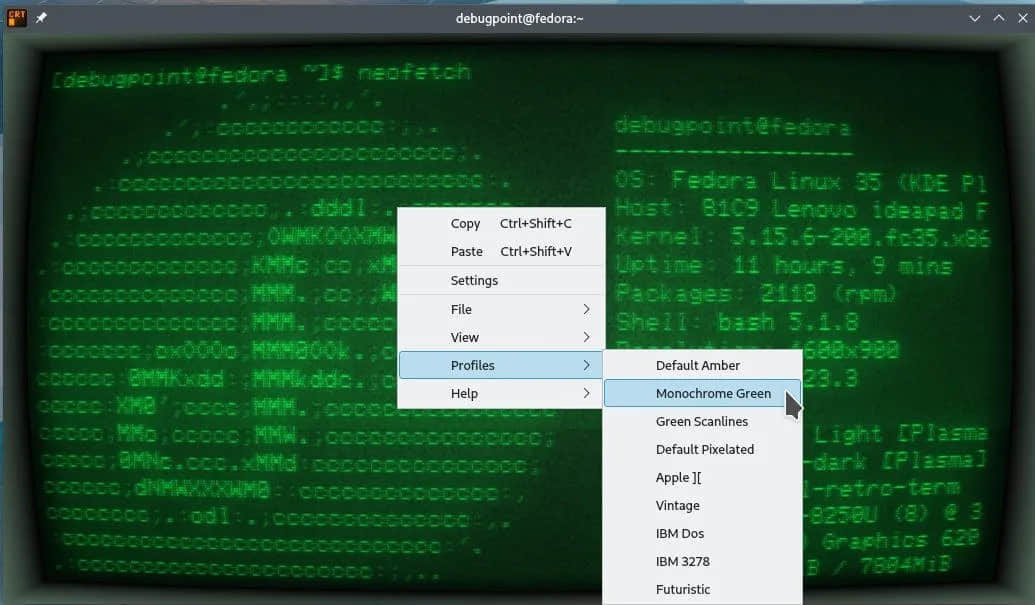The width and height of the screenshot is (1035, 605).
Task: Expand the View submenu arrow
Action: pos(586,338)
